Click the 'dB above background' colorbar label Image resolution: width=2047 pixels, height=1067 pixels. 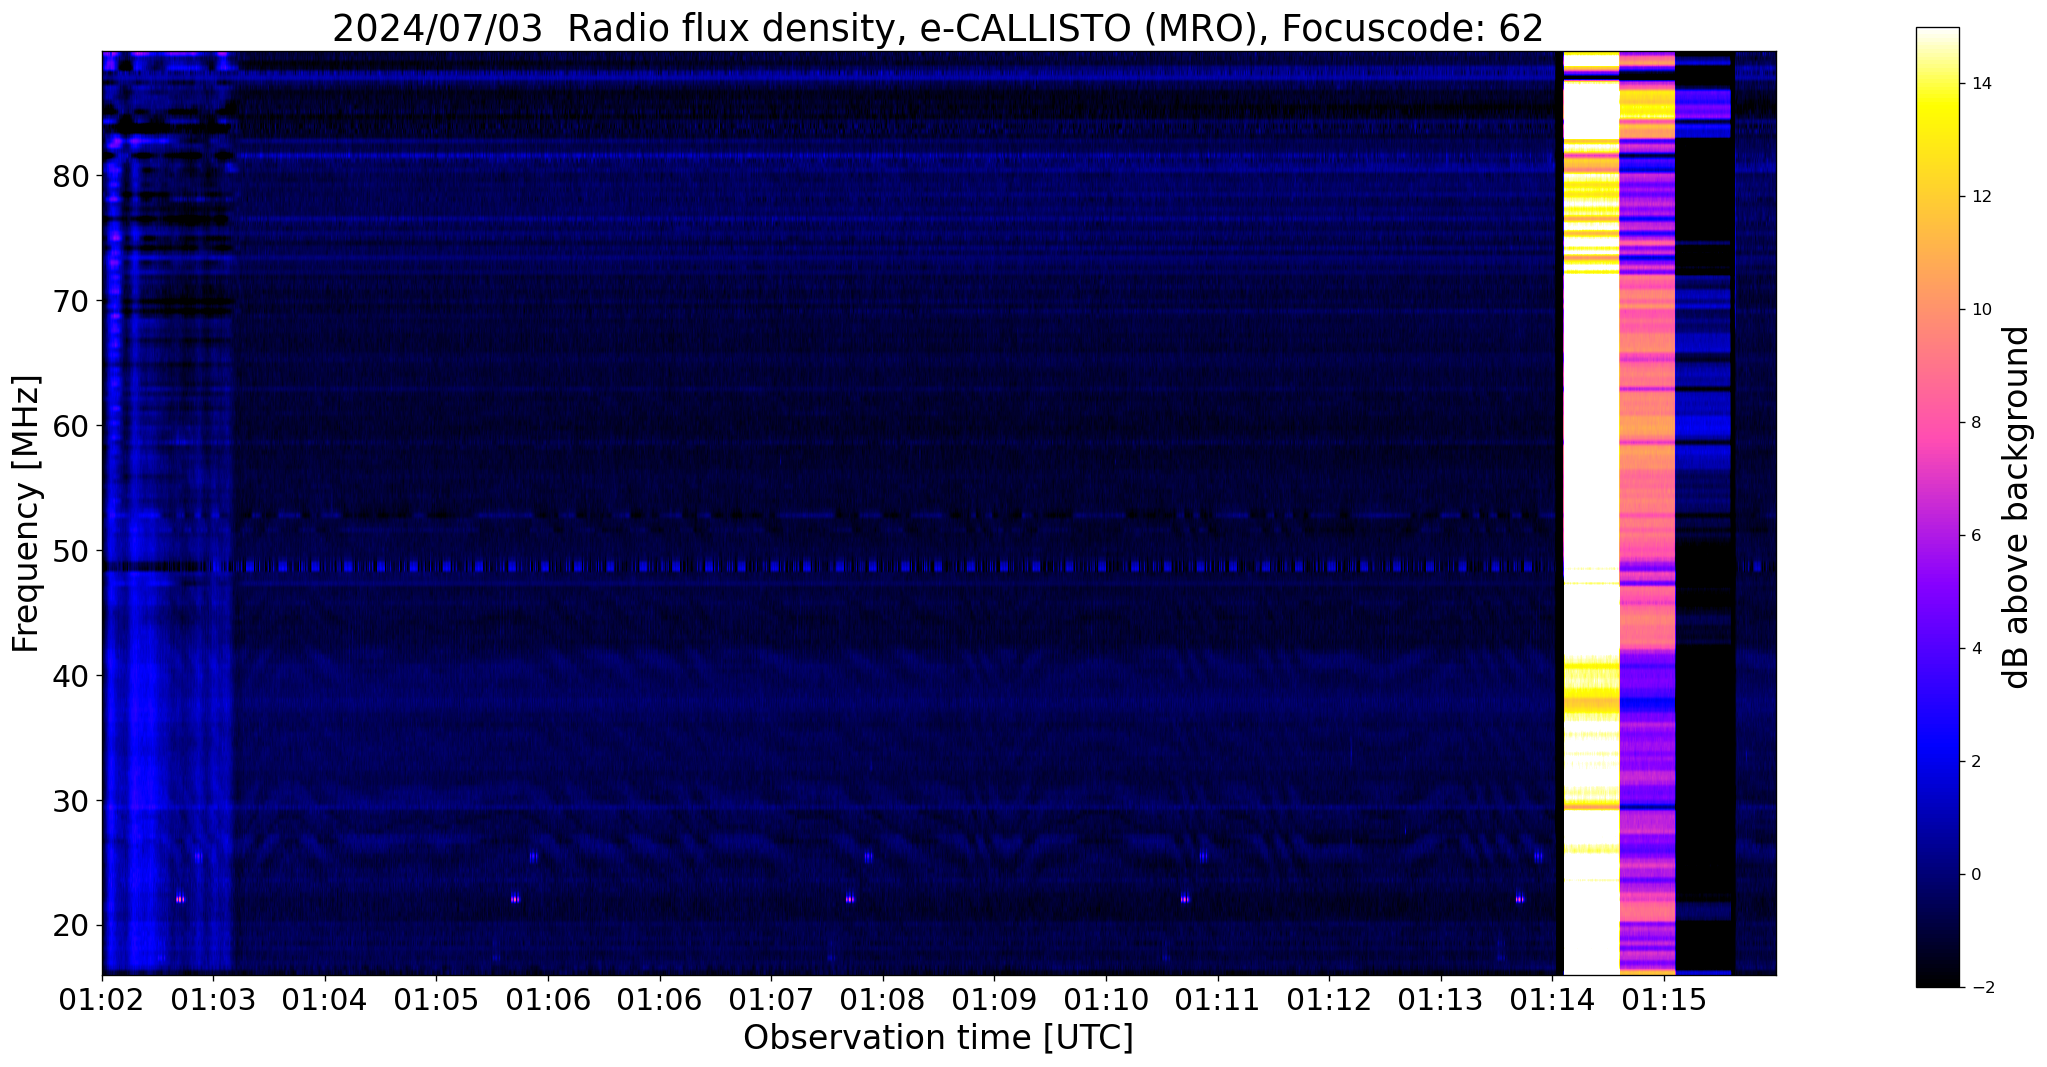2017,507
